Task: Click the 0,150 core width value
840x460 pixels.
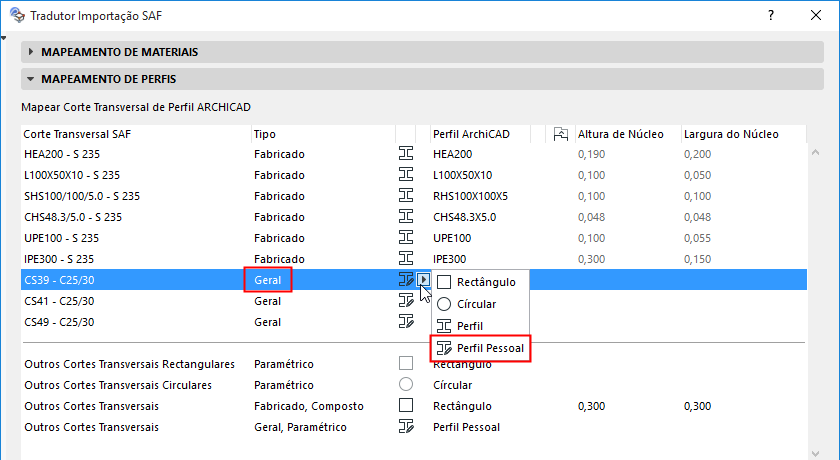Action: [x=698, y=259]
